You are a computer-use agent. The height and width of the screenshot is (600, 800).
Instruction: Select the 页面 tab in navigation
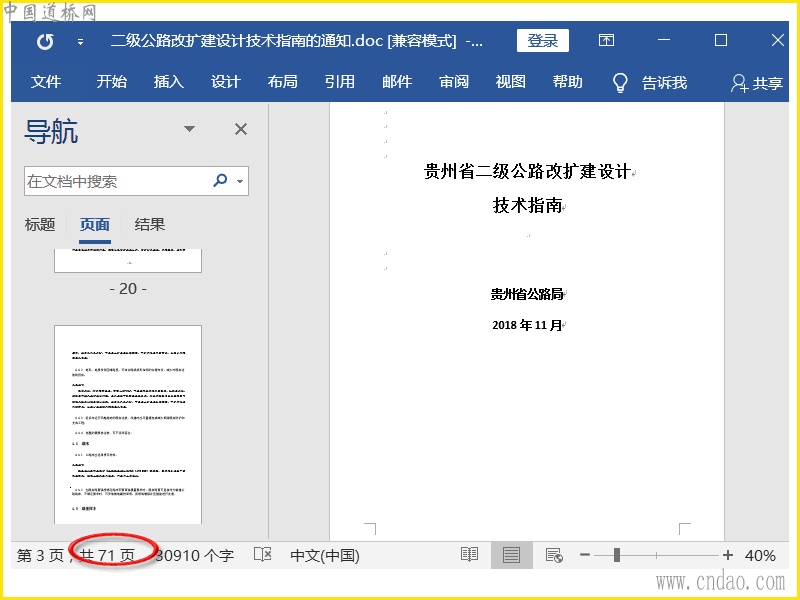pyautogui.click(x=95, y=224)
